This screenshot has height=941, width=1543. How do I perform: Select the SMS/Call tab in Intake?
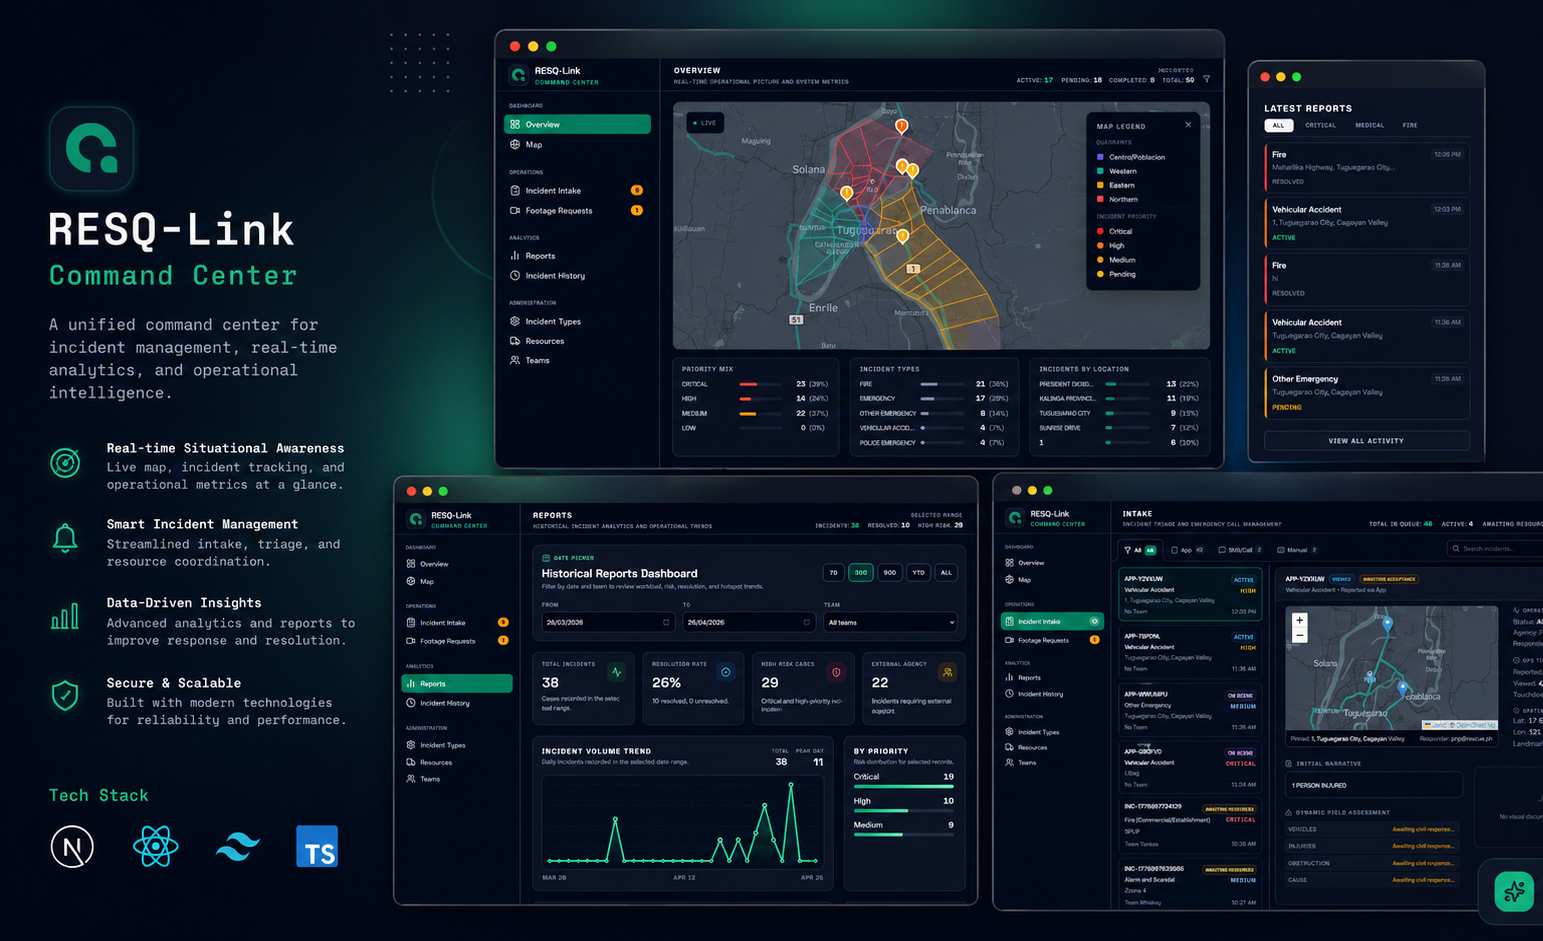coord(1239,550)
